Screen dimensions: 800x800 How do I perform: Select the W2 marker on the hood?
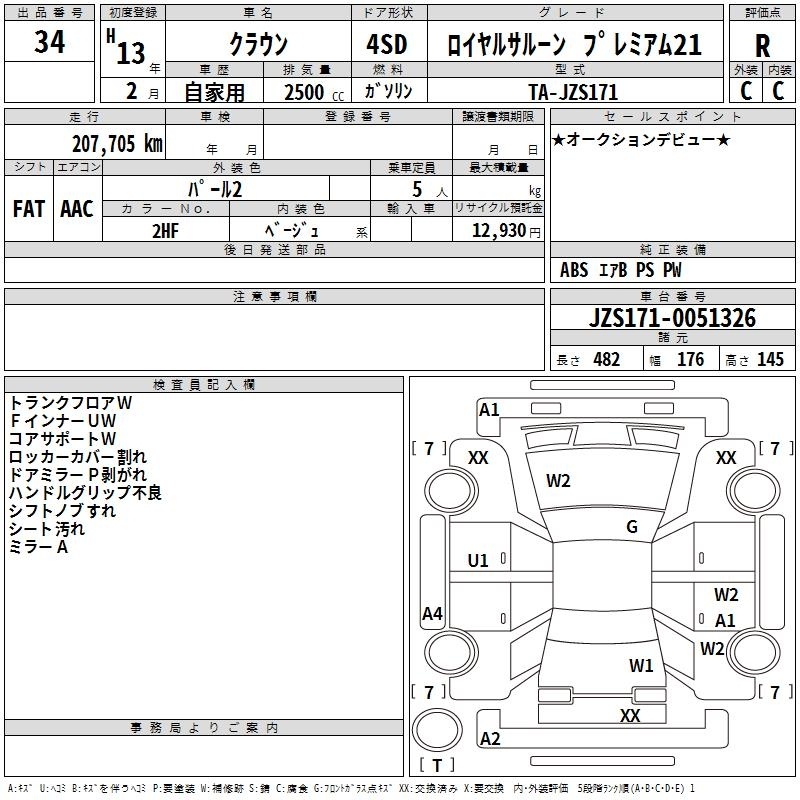click(558, 481)
